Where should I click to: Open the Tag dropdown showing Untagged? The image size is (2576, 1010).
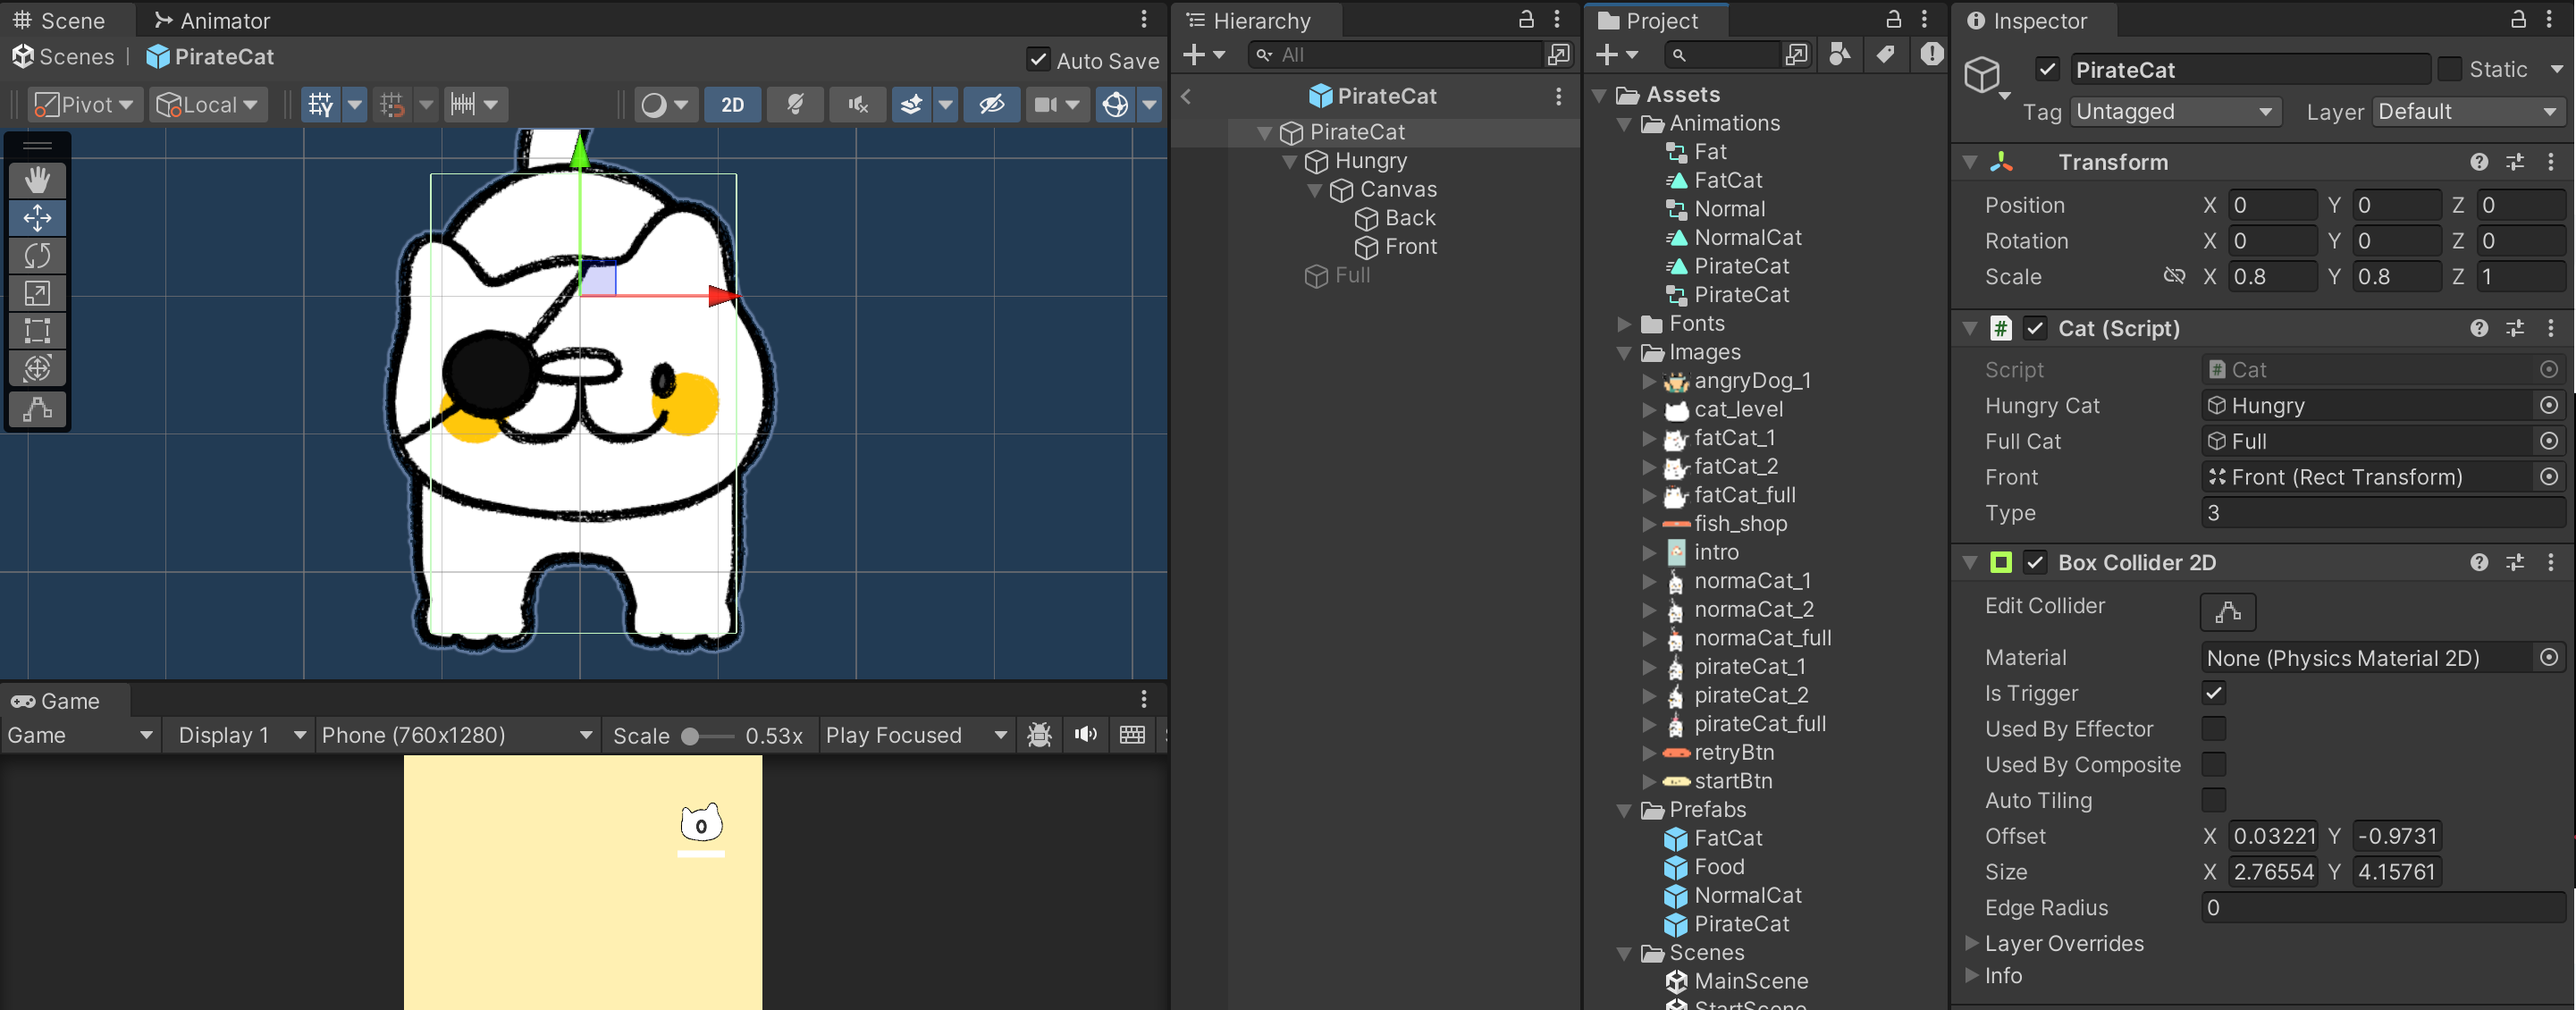[x=2175, y=111]
